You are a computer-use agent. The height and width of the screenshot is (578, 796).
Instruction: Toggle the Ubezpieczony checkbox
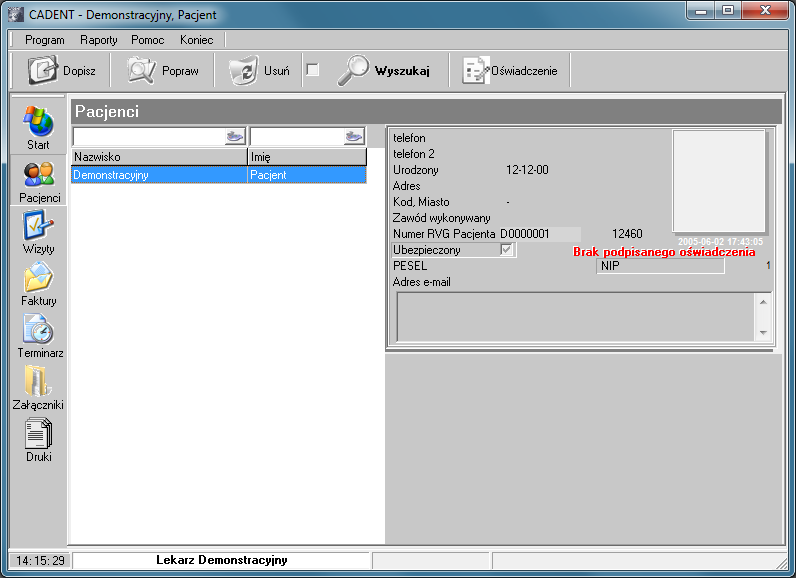click(507, 250)
